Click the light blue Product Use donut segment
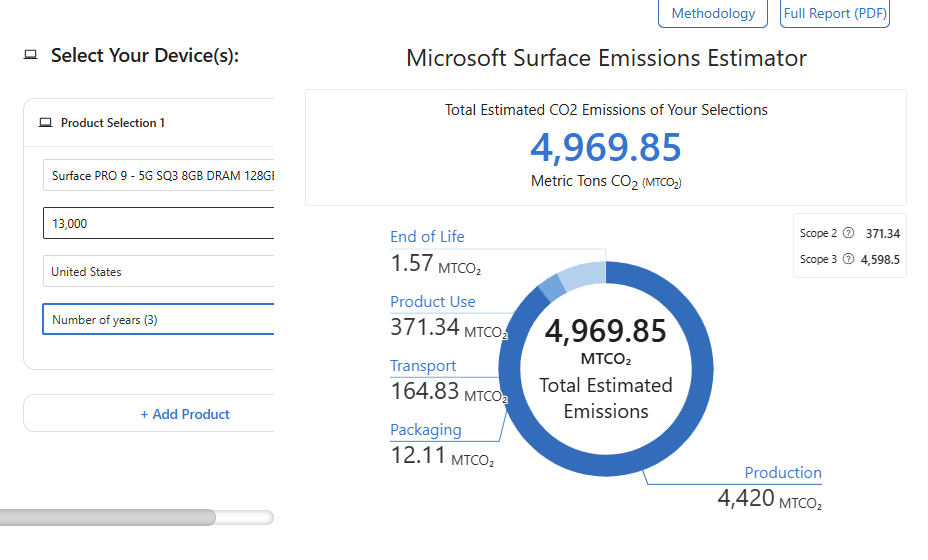 click(x=582, y=276)
